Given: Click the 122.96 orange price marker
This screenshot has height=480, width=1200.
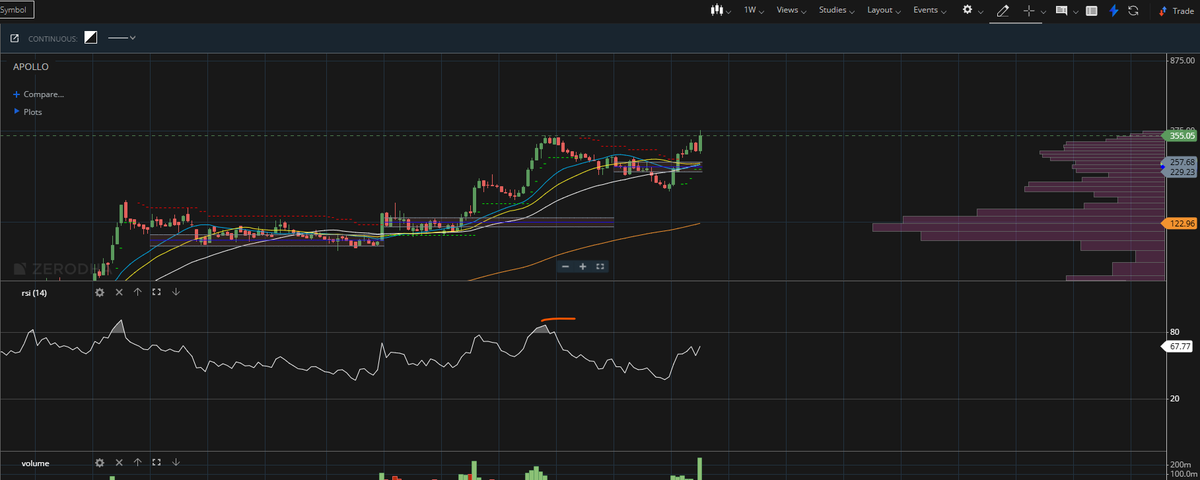Looking at the screenshot, I should click(x=1181, y=223).
